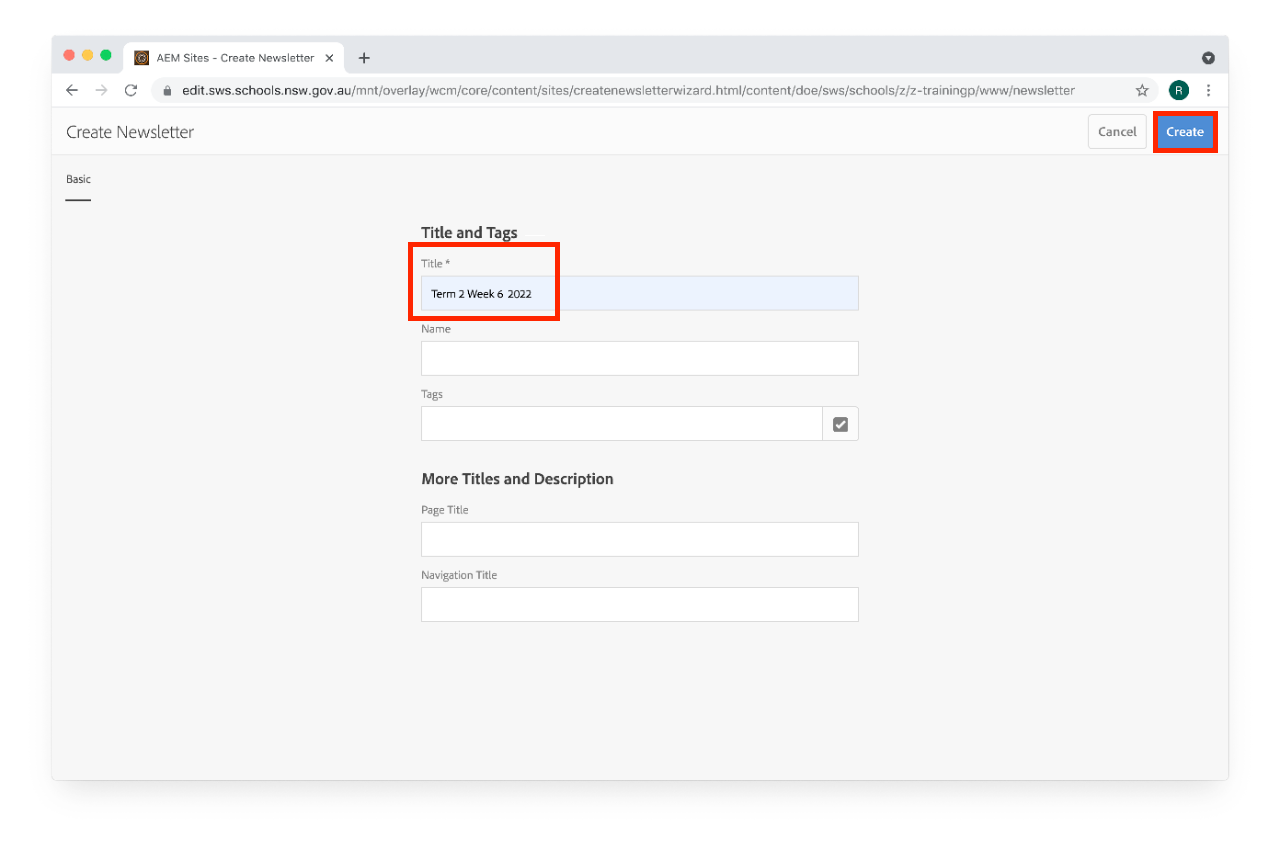Image resolution: width=1280 pixels, height=848 pixels.
Task: Close the window with red button
Action: 69,55
